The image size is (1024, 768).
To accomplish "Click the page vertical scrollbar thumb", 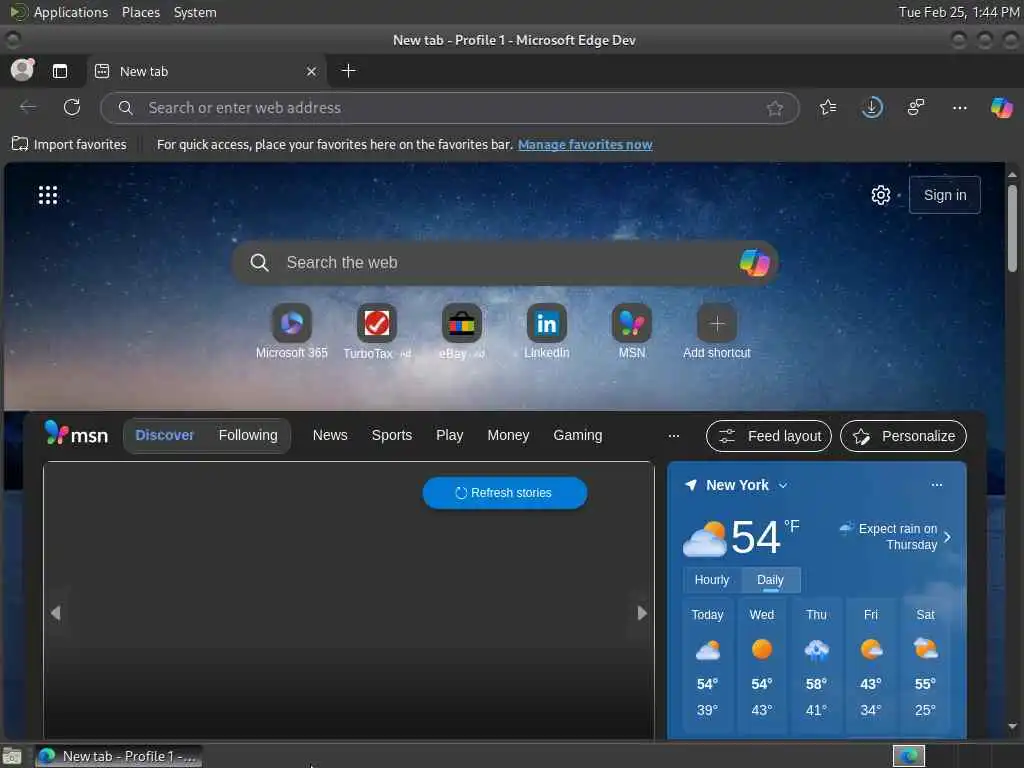I will click(x=1012, y=228).
